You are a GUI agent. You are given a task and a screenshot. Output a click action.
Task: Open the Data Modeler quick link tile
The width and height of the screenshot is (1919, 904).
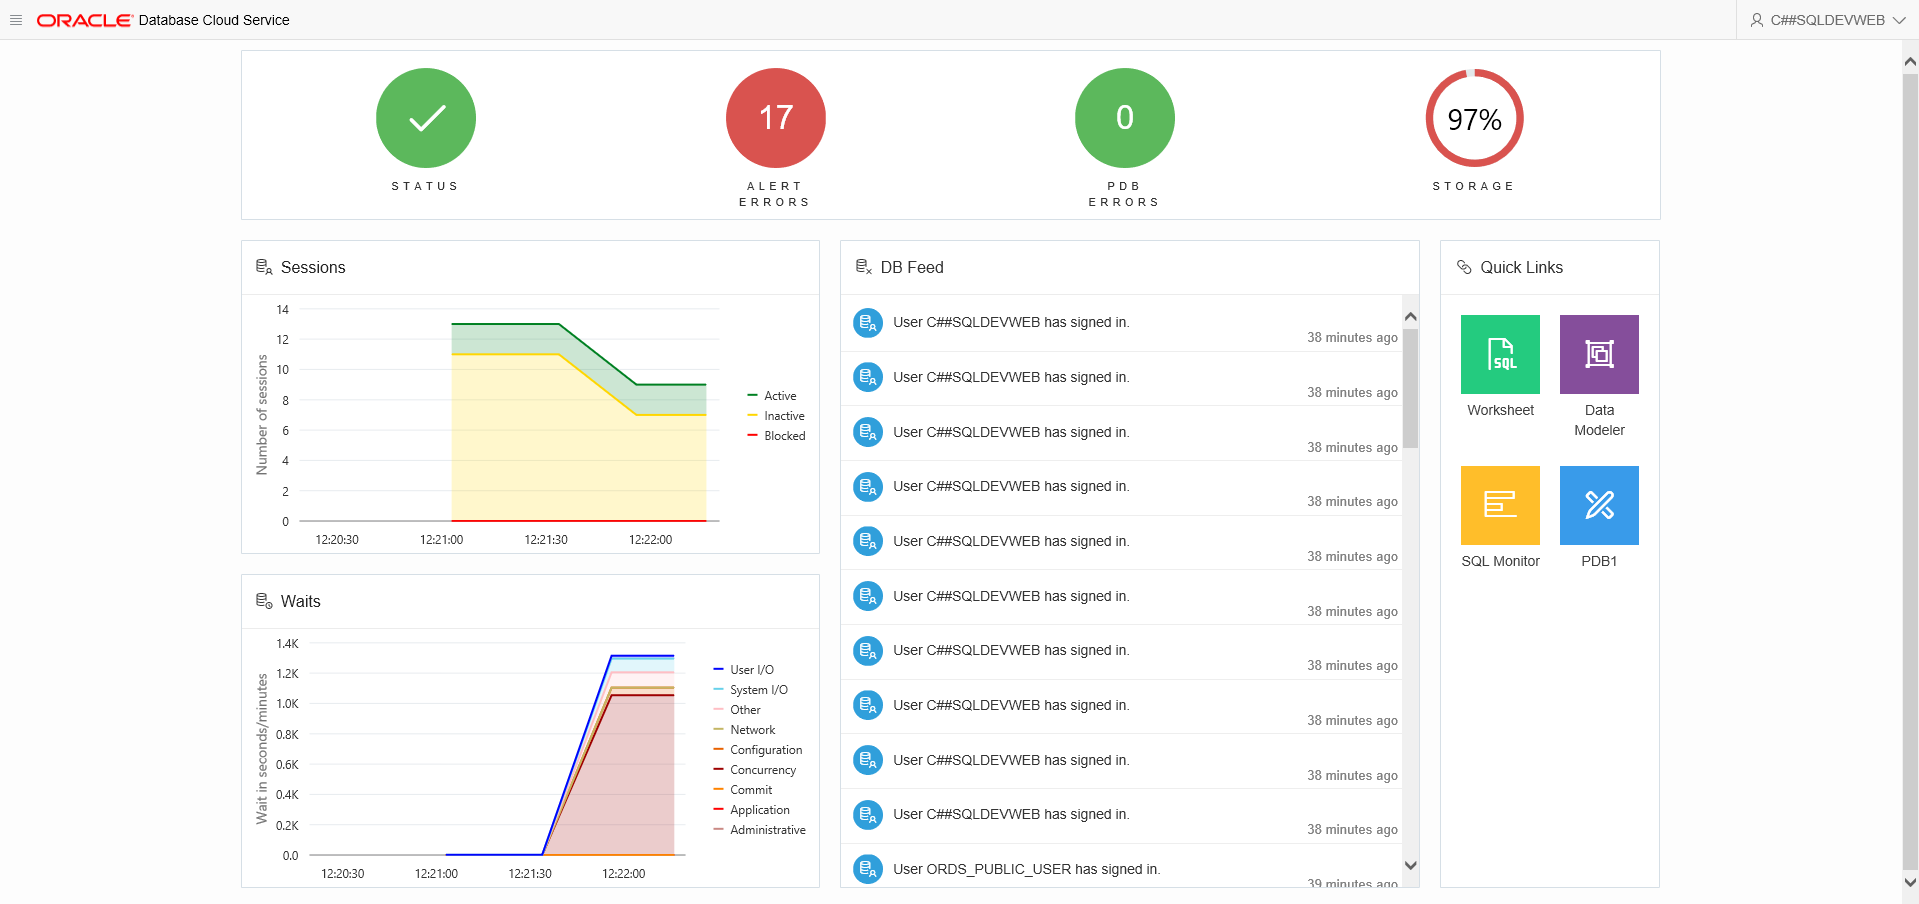1599,354
